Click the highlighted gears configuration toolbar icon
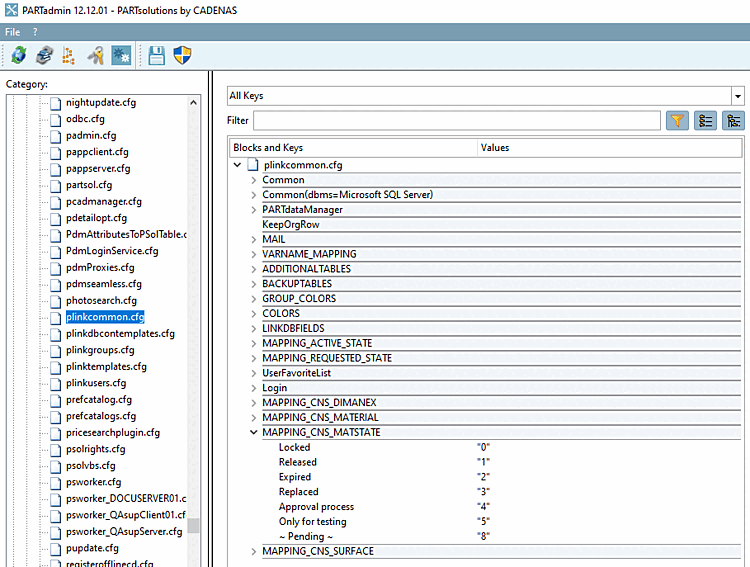Screen dimensions: 750x567 pyautogui.click(x=121, y=56)
